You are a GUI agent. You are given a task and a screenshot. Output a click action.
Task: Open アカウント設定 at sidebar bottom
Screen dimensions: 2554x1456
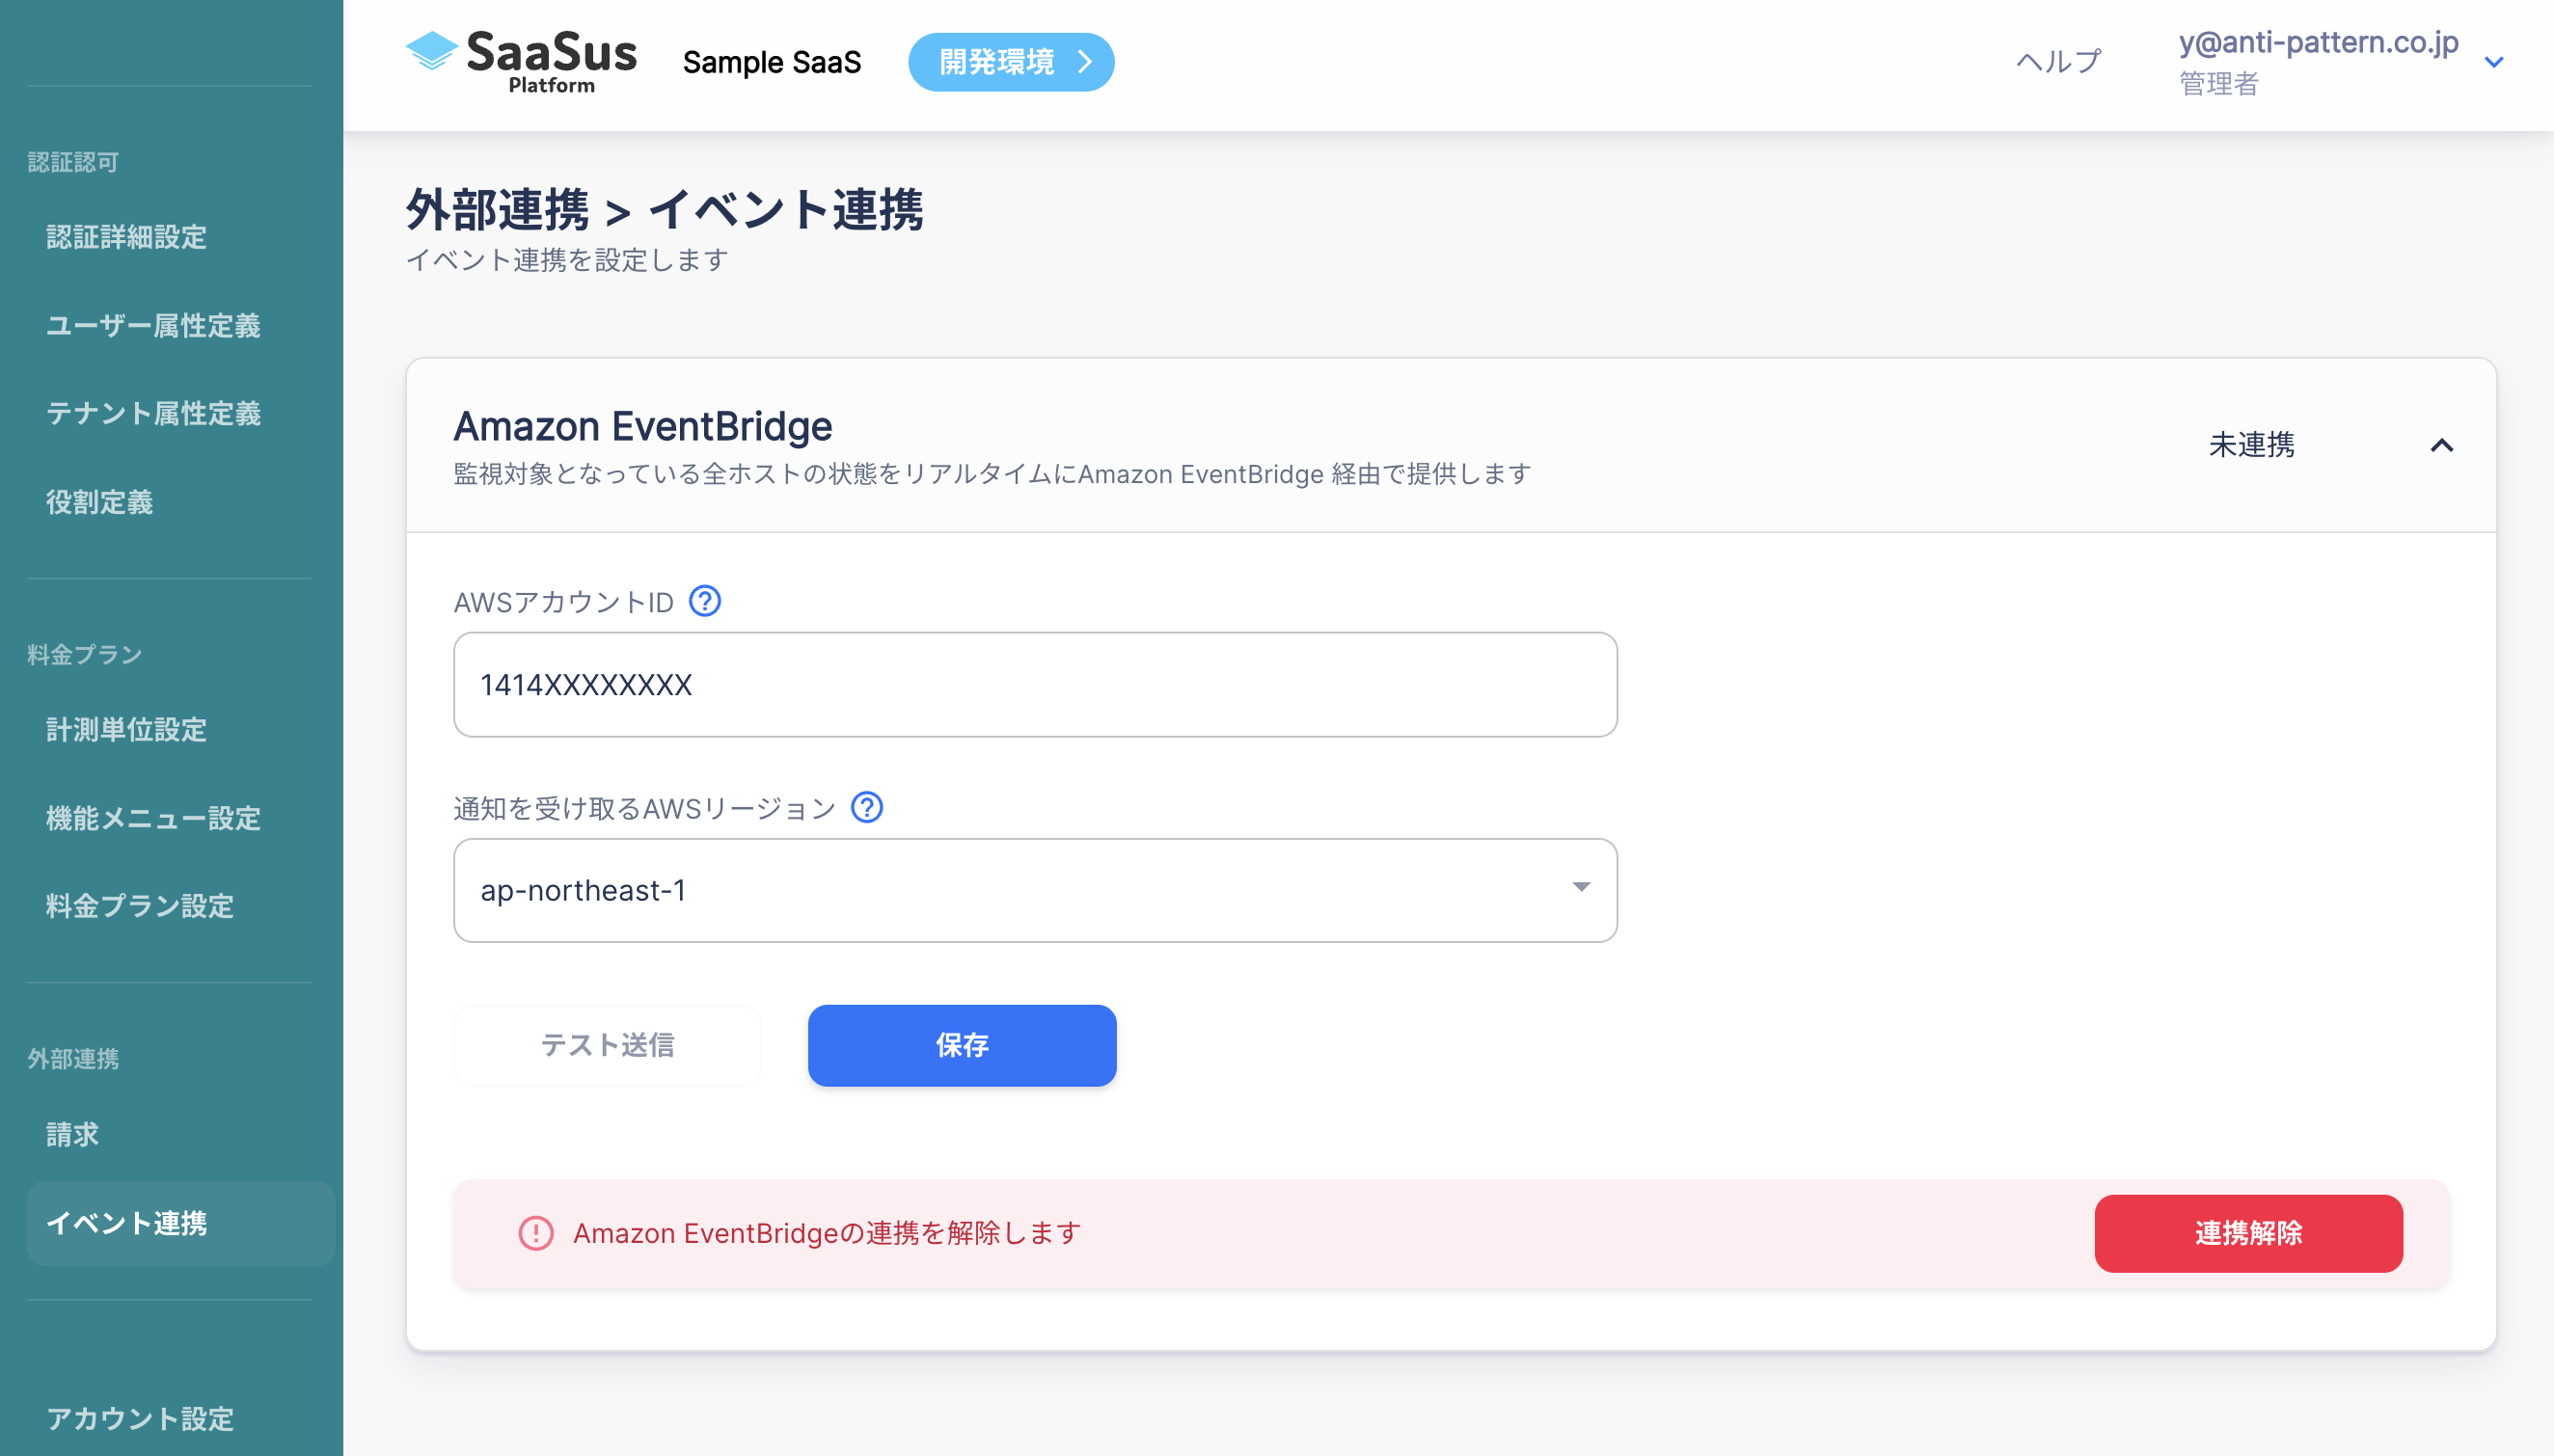tap(140, 1418)
